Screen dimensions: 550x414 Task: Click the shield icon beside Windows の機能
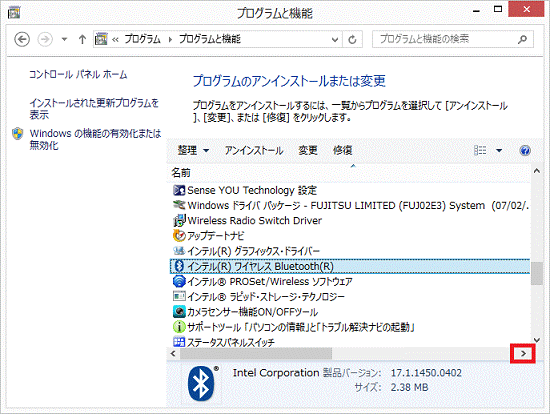pyautogui.click(x=17, y=134)
